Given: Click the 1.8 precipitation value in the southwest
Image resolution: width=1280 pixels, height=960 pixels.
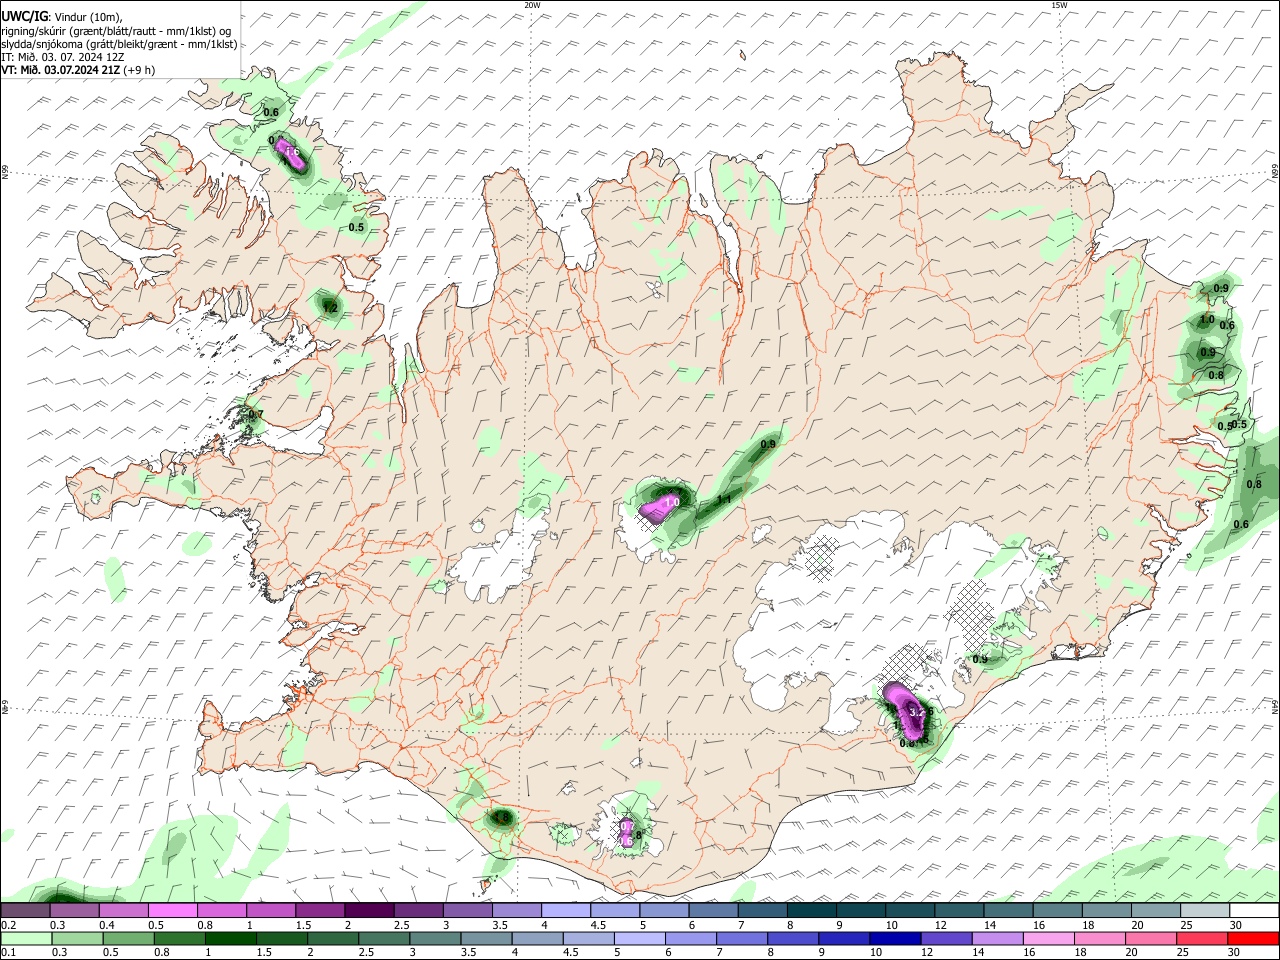Looking at the screenshot, I should pos(502,819).
